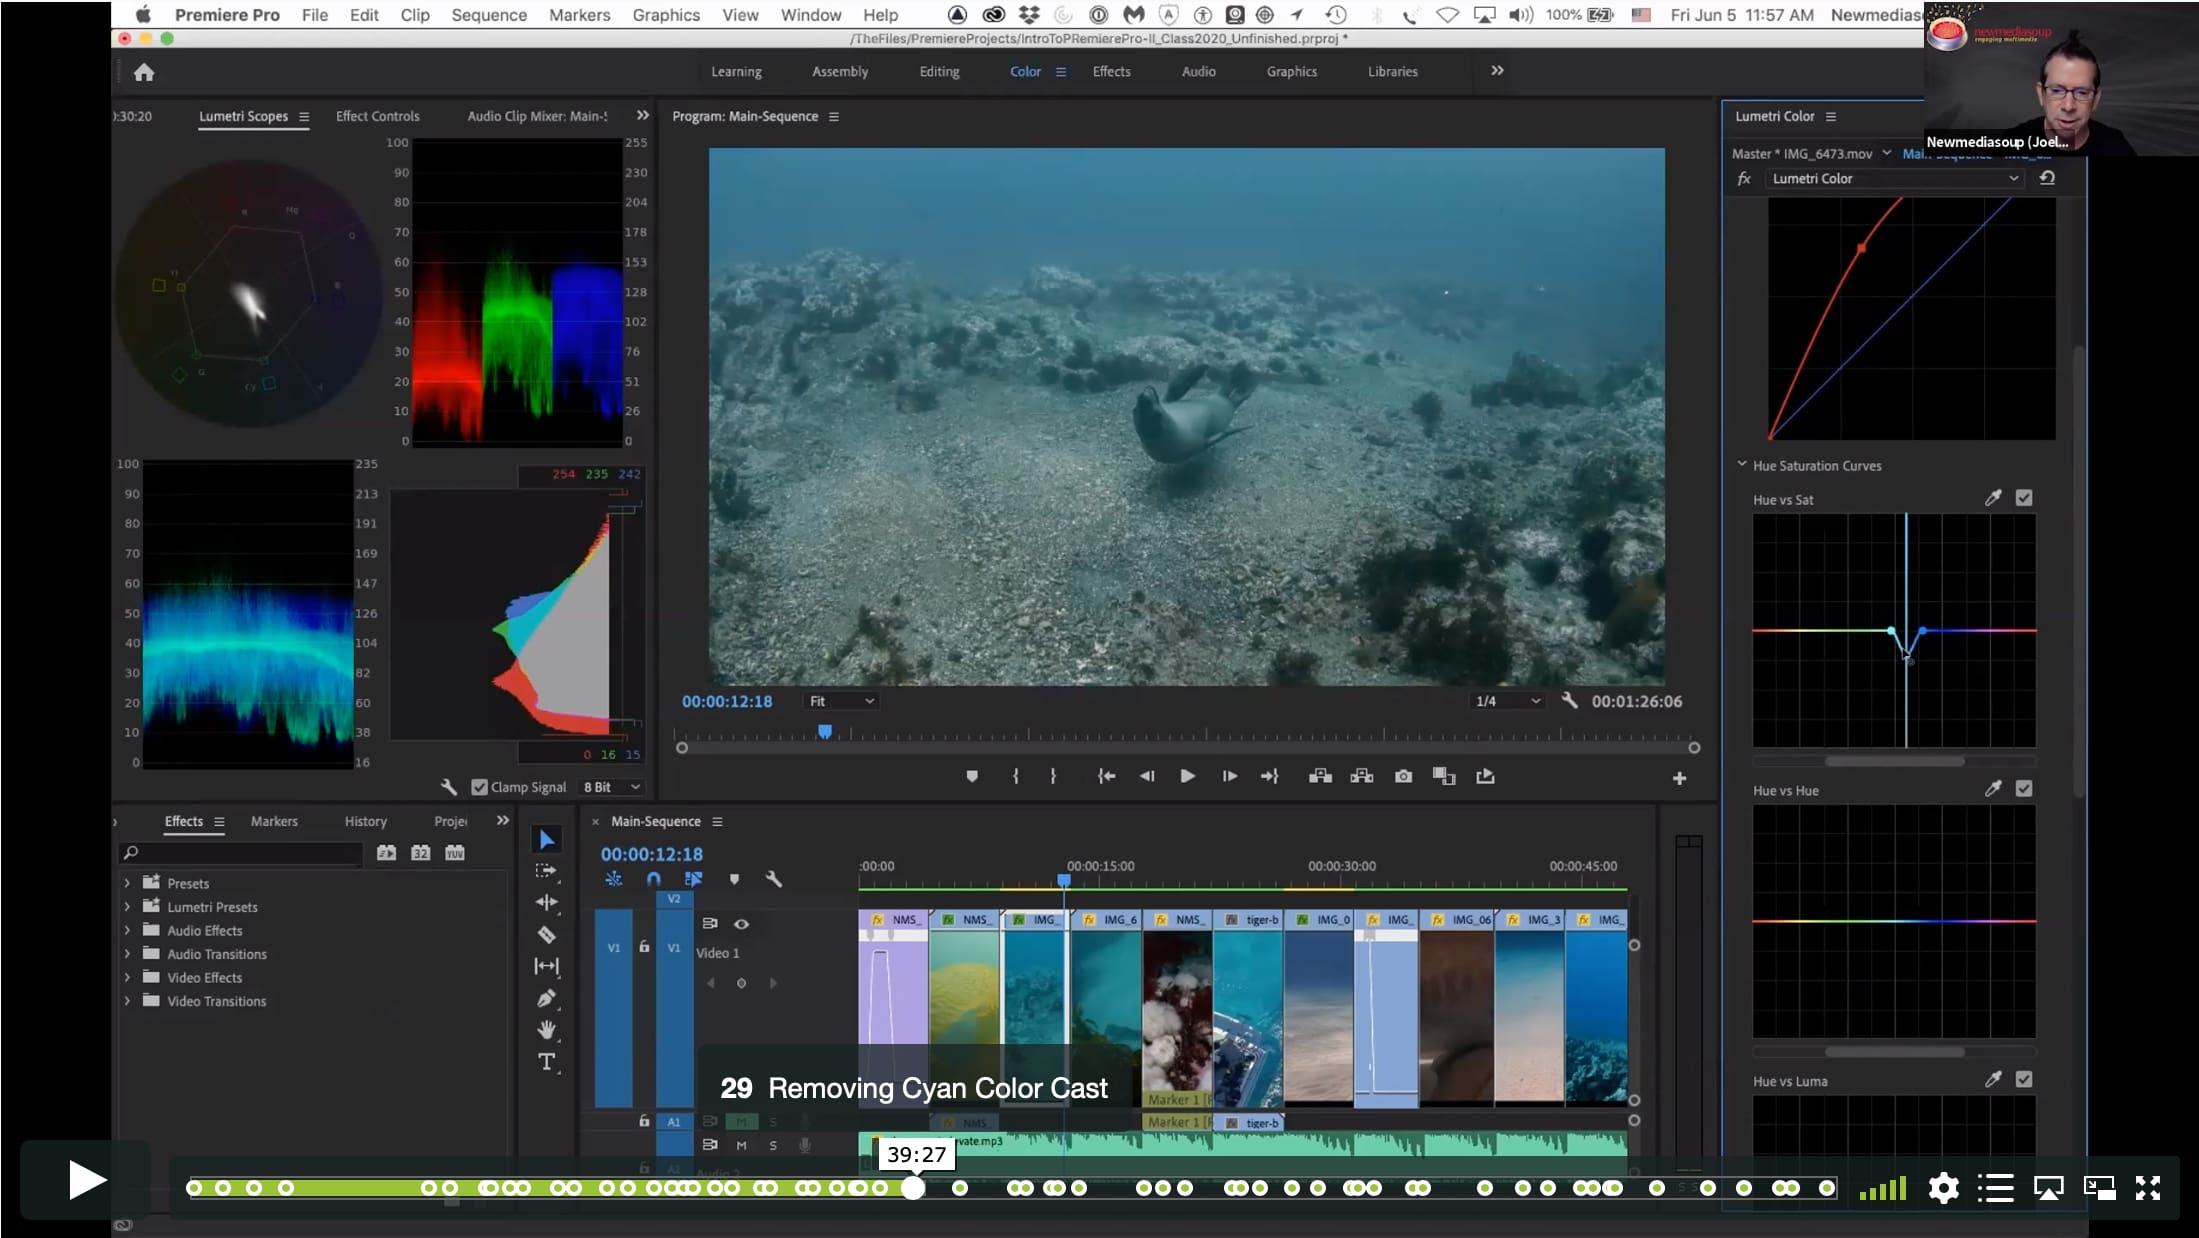The width and height of the screenshot is (2199, 1238).
Task: Toggle Snap in timeline
Action: [653, 879]
